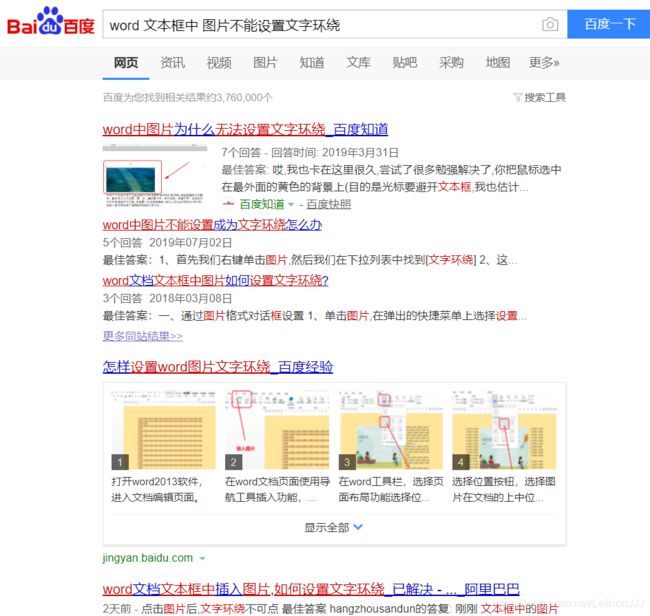Click step caption 选择位置按钮
This screenshot has height=616, width=650.
504,490
